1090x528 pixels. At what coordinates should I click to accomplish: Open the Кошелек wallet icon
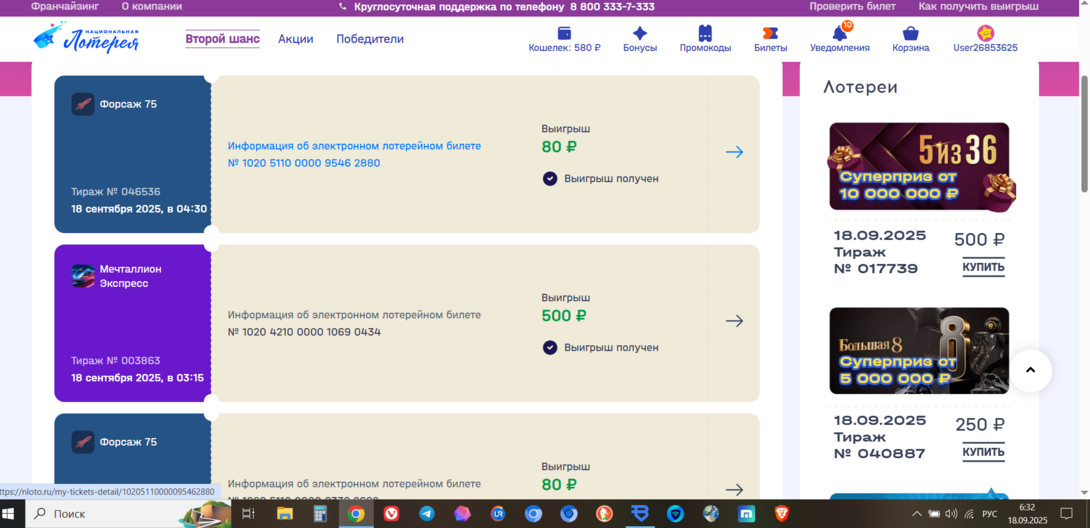(564, 33)
